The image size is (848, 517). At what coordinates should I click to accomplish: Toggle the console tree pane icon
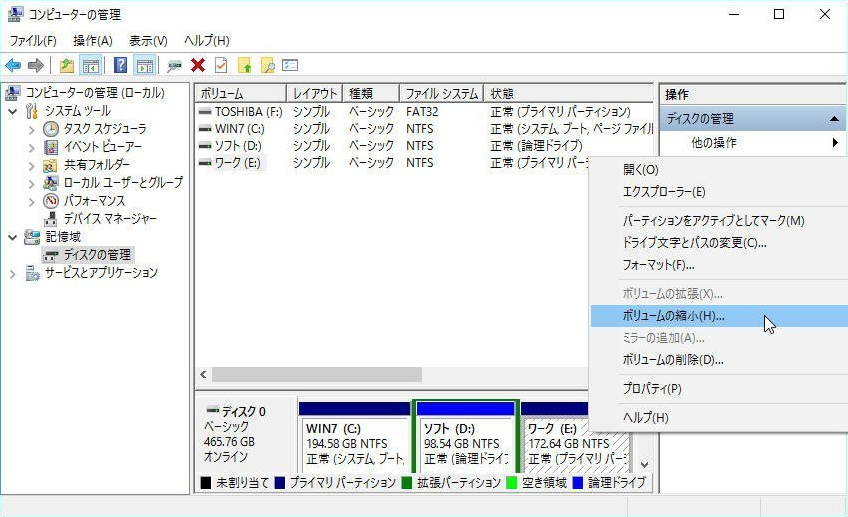(x=91, y=66)
